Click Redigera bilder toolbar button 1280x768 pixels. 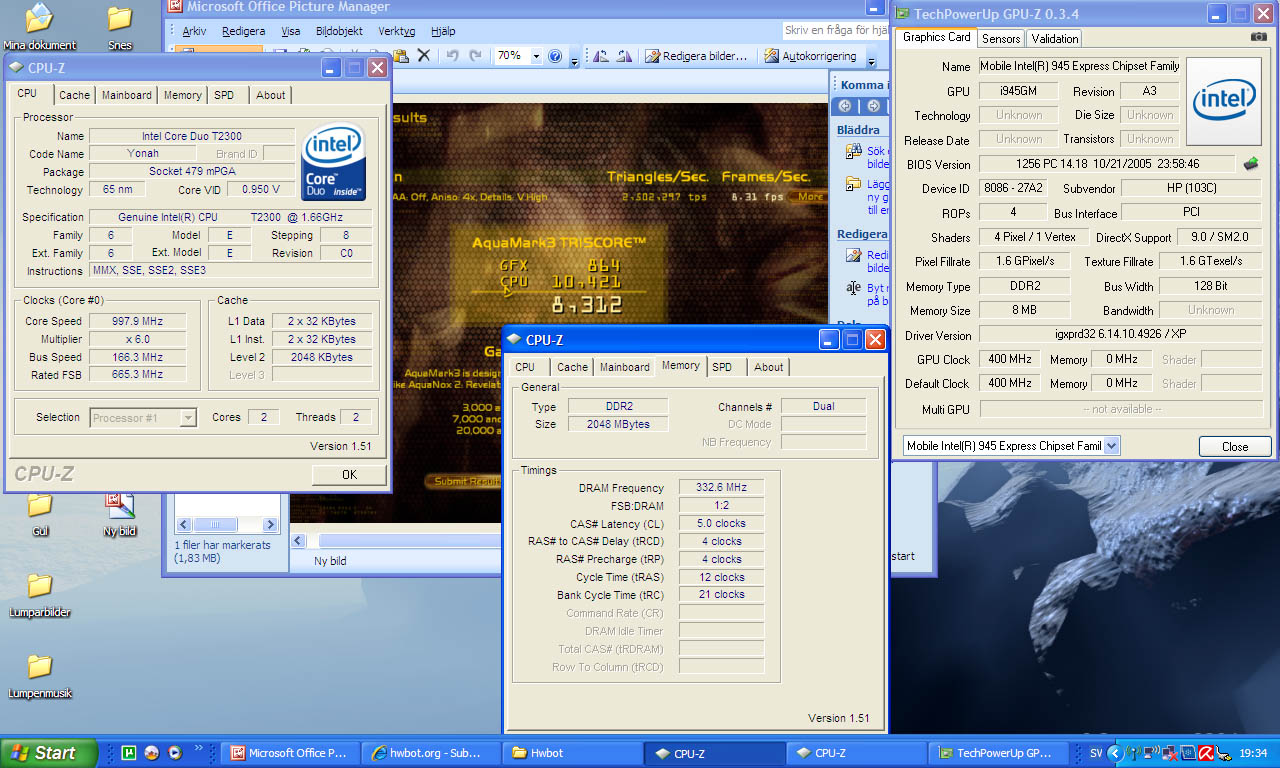point(696,56)
